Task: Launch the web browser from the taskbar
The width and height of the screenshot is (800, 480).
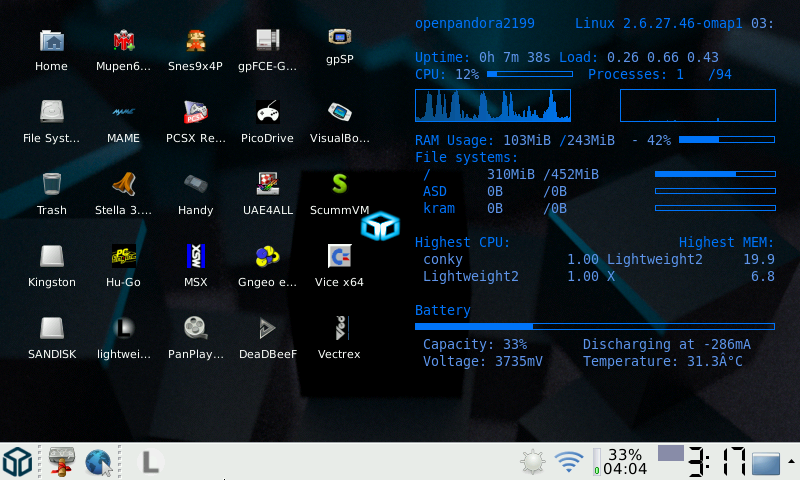Action: 98,462
